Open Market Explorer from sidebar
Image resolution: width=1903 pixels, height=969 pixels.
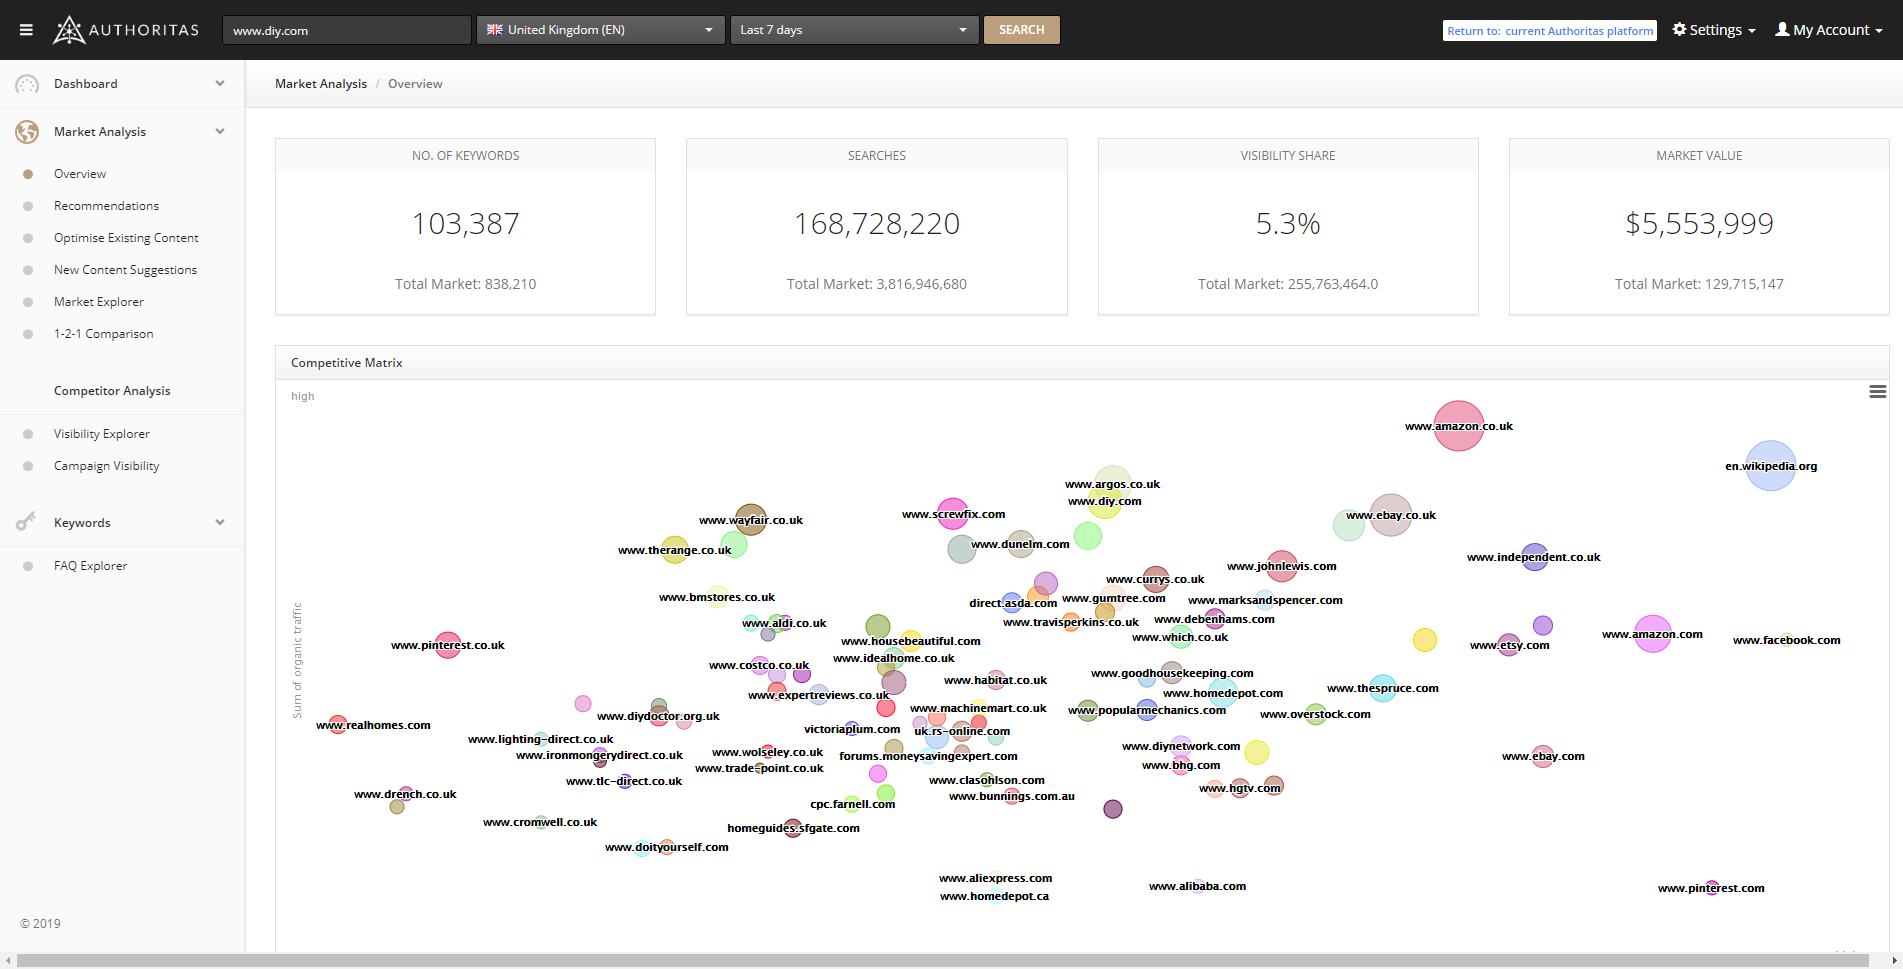point(98,302)
